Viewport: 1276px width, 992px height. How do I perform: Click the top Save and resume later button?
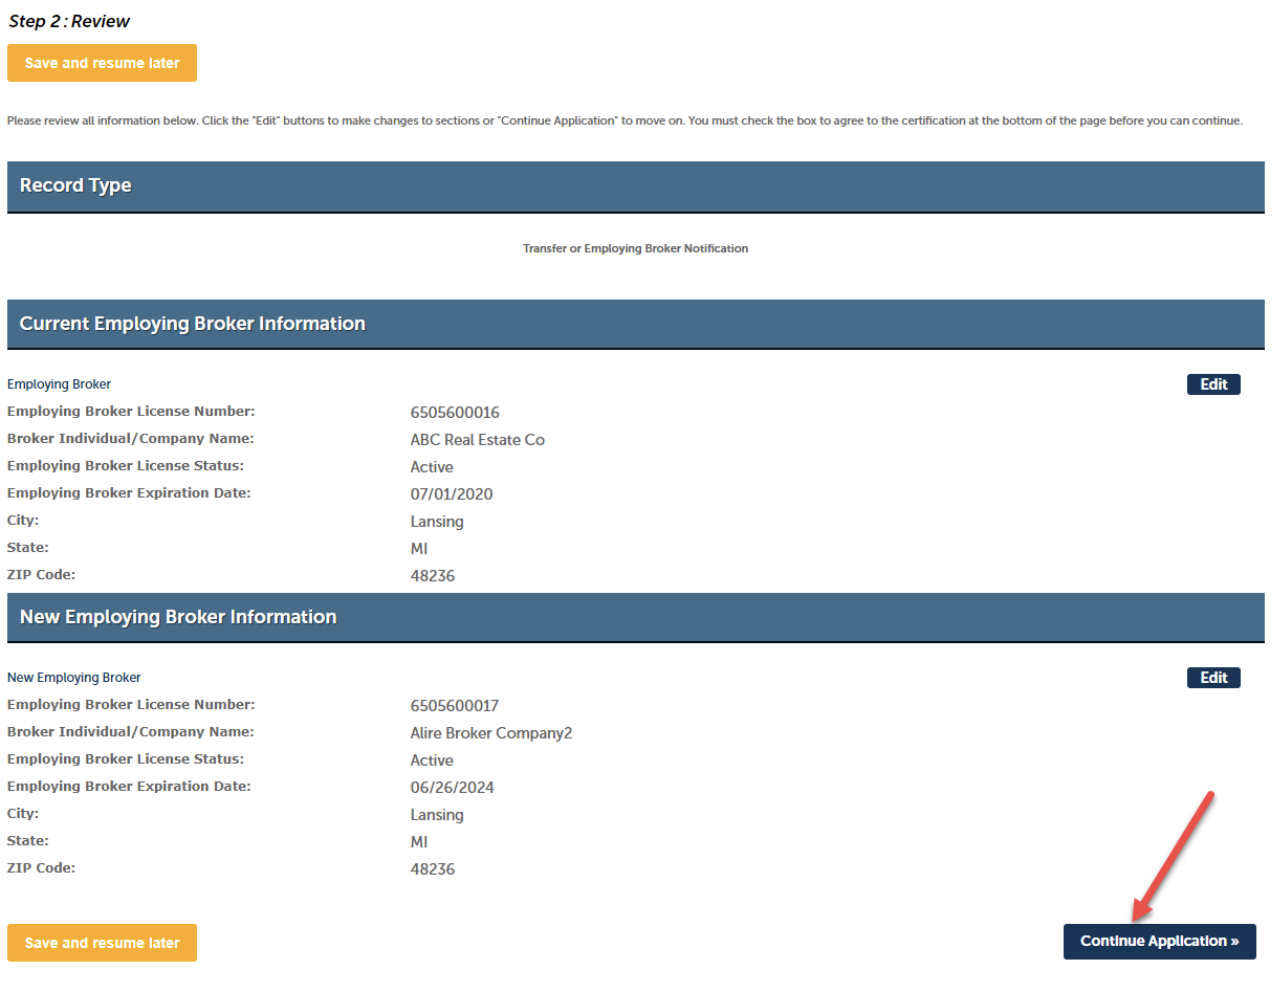102,63
